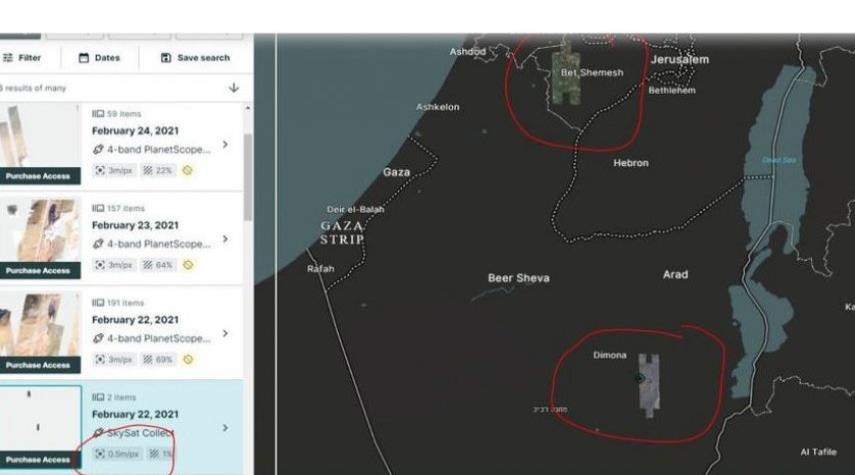The width and height of the screenshot is (855, 475).
Task: Click Purchase Access on February 24 result
Action: point(38,176)
